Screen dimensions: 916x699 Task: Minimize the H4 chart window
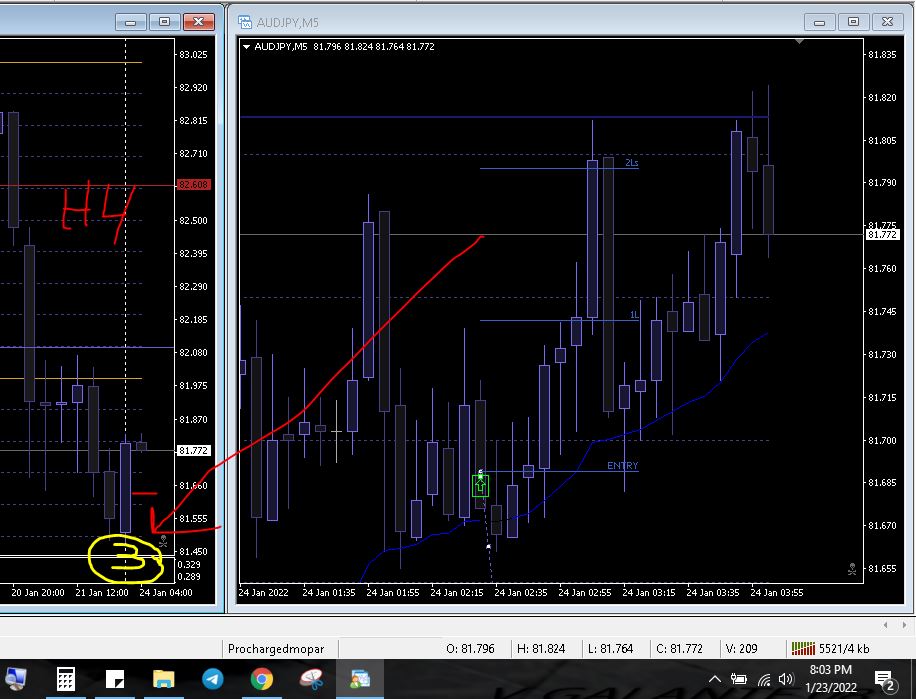[131, 22]
